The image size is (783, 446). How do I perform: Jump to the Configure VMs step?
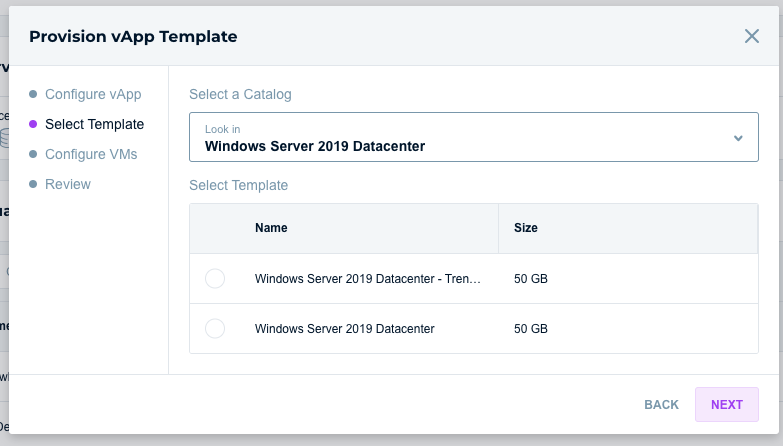(91, 155)
